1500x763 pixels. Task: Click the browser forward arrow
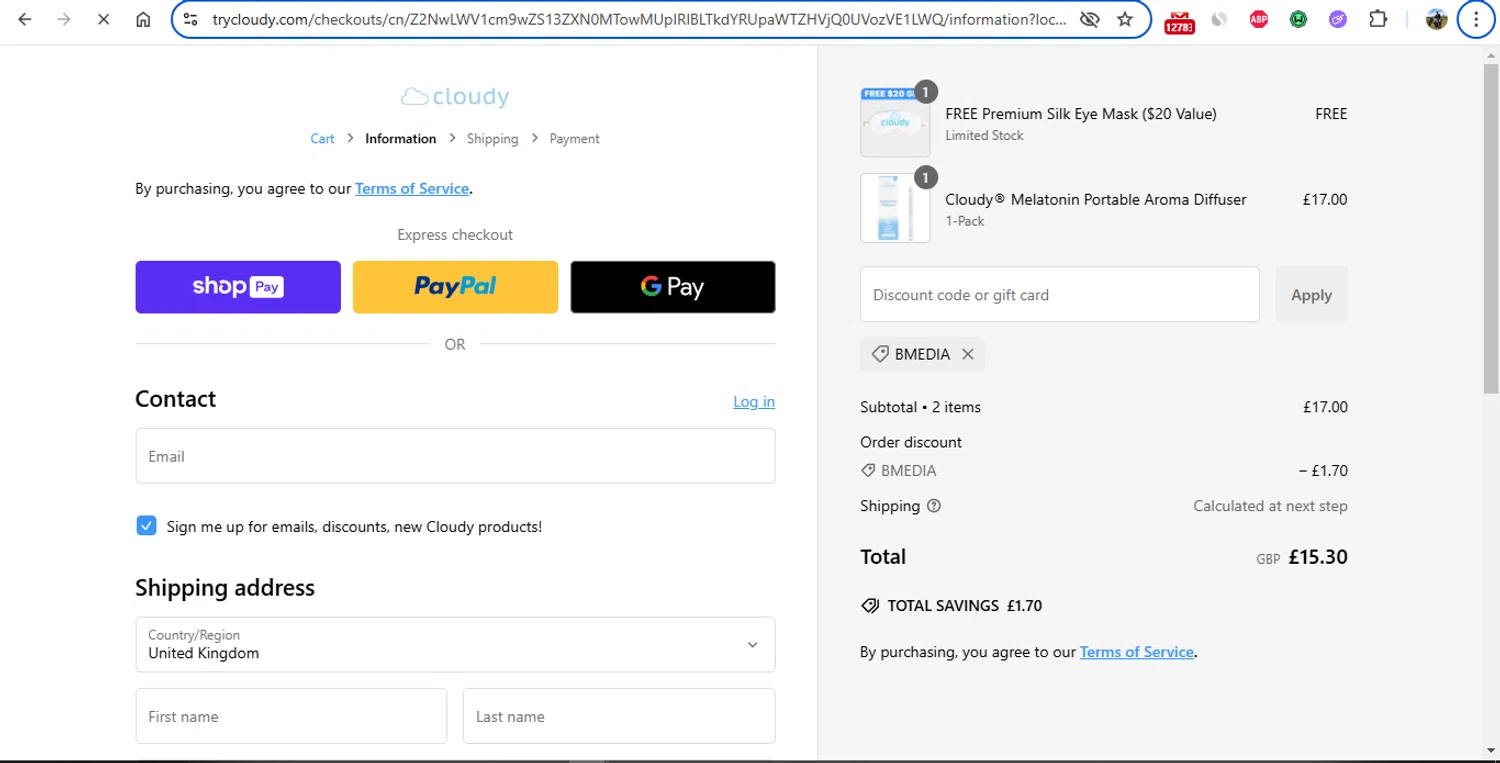(x=64, y=19)
